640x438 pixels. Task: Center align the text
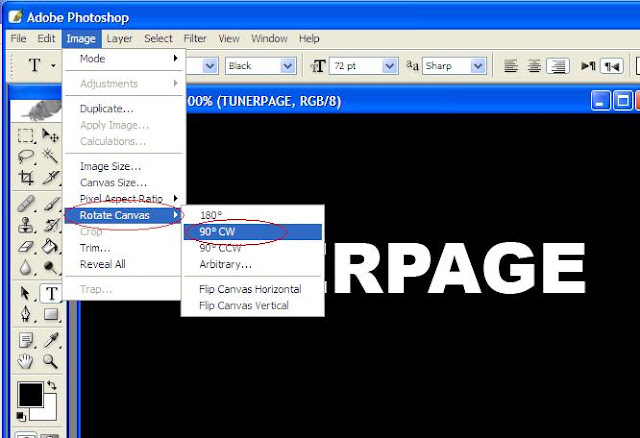pos(534,66)
